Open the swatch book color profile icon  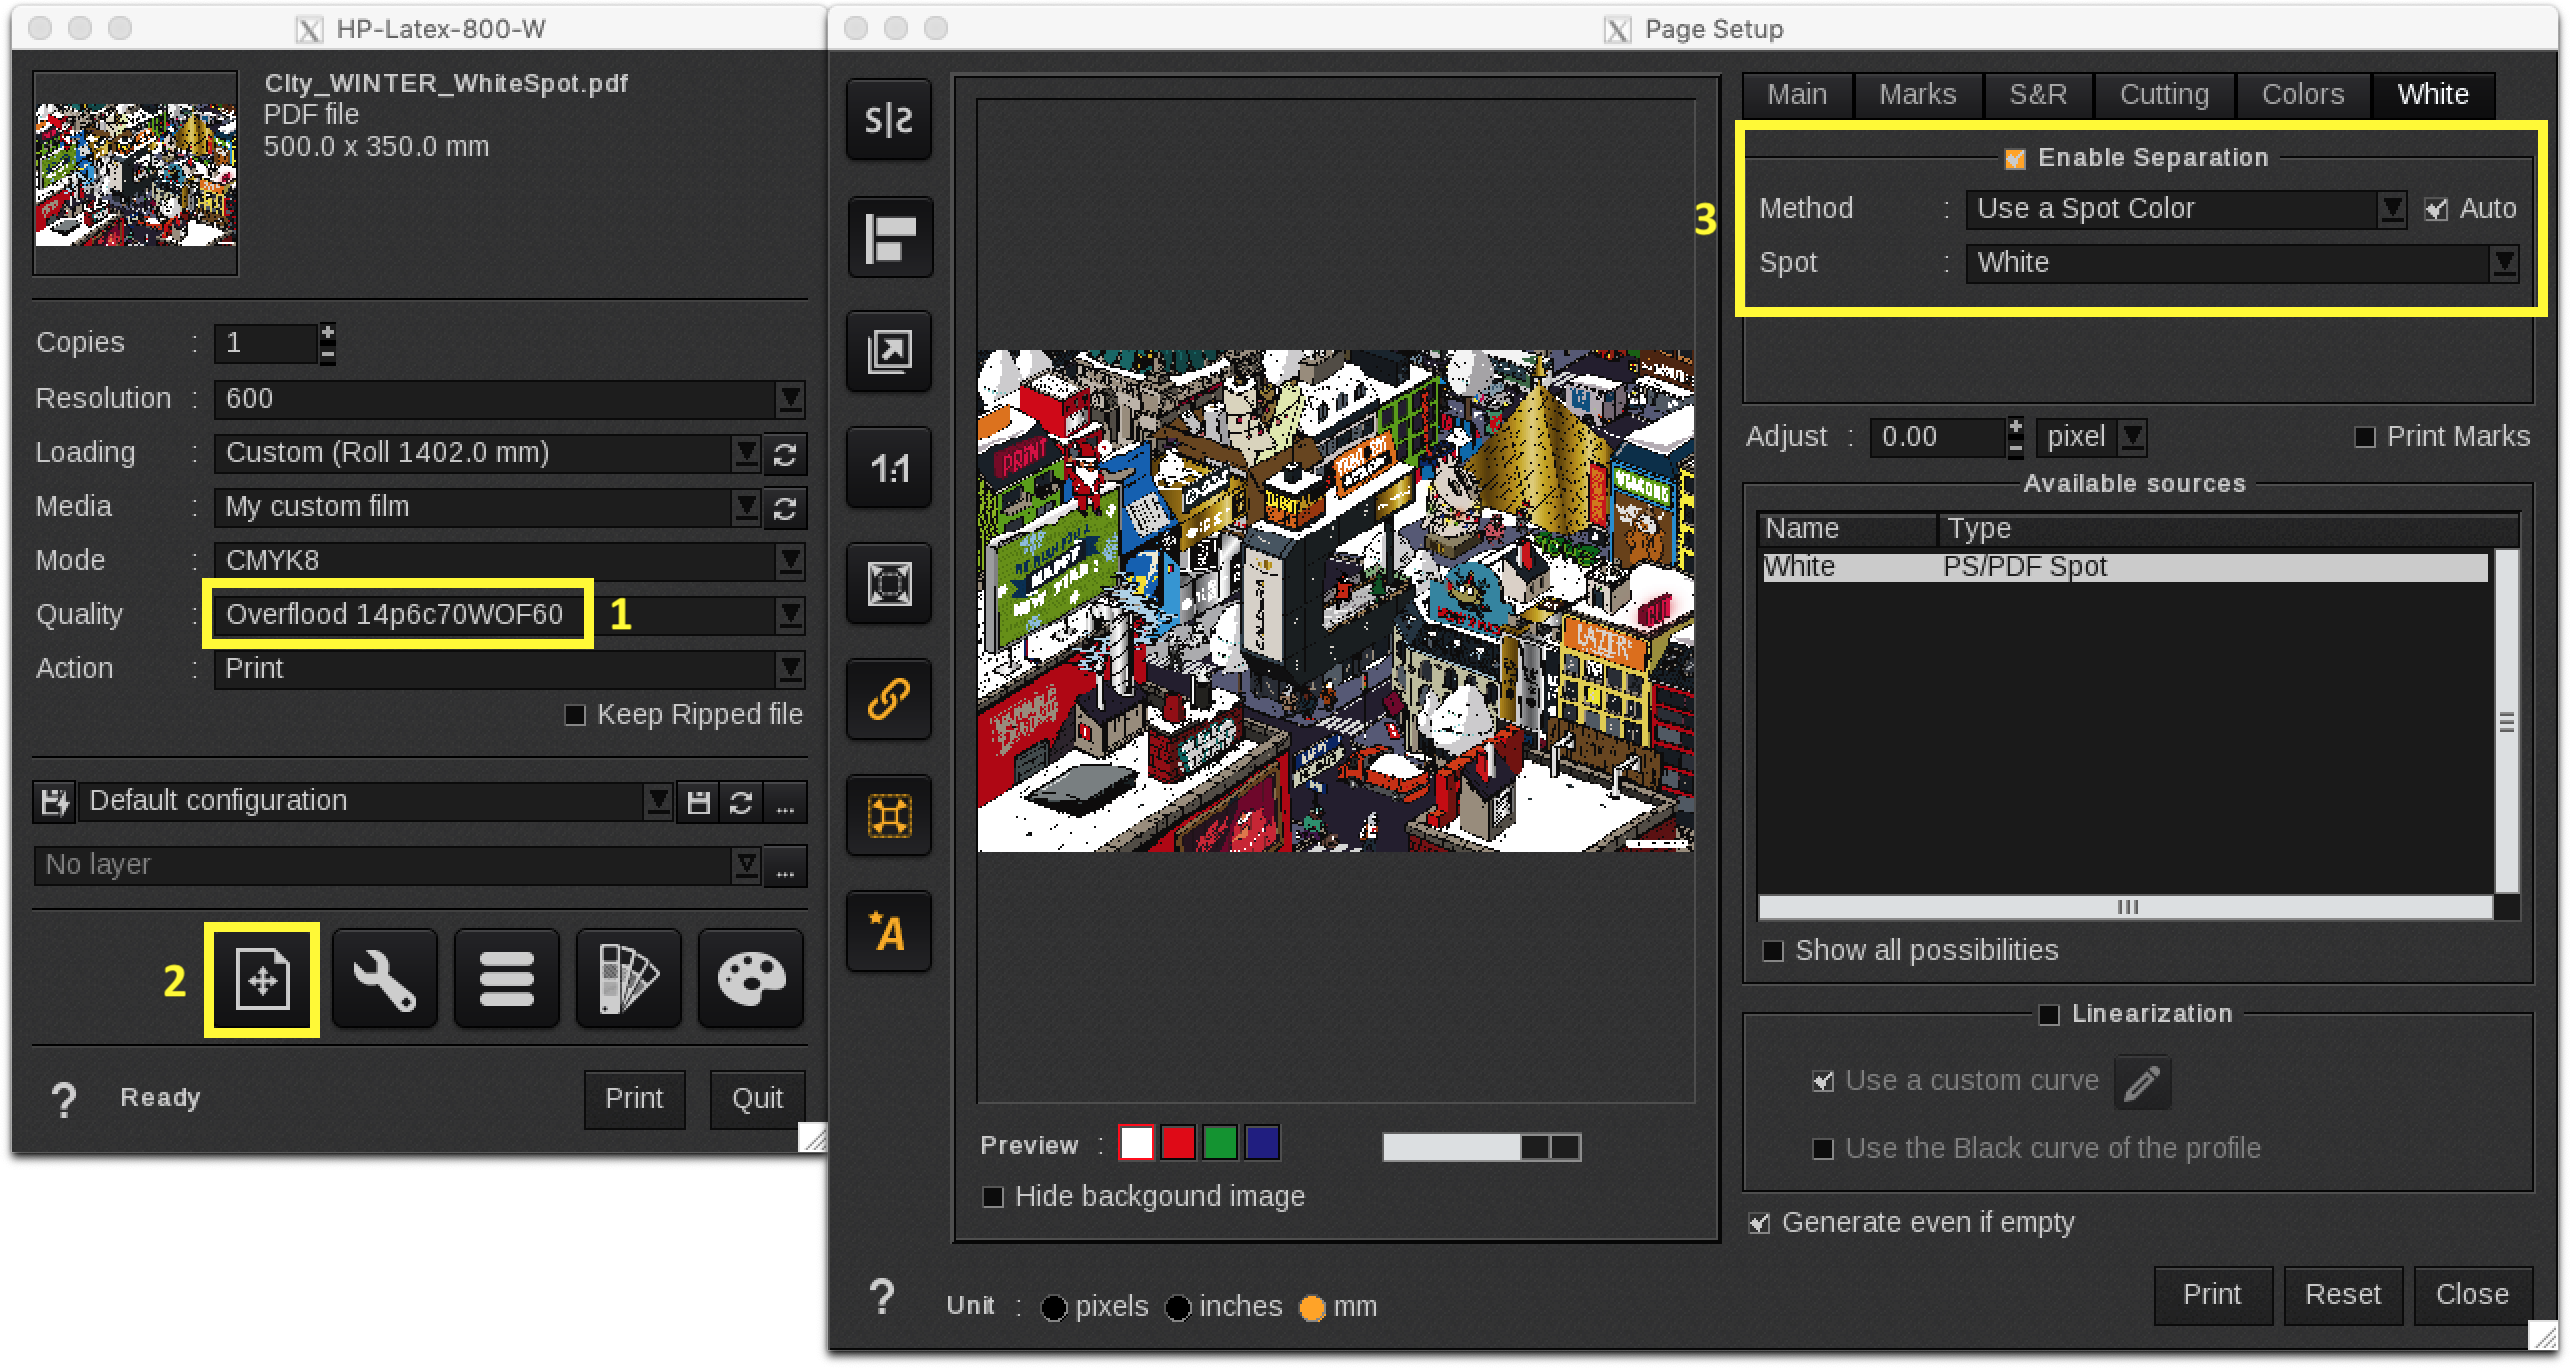click(x=628, y=978)
